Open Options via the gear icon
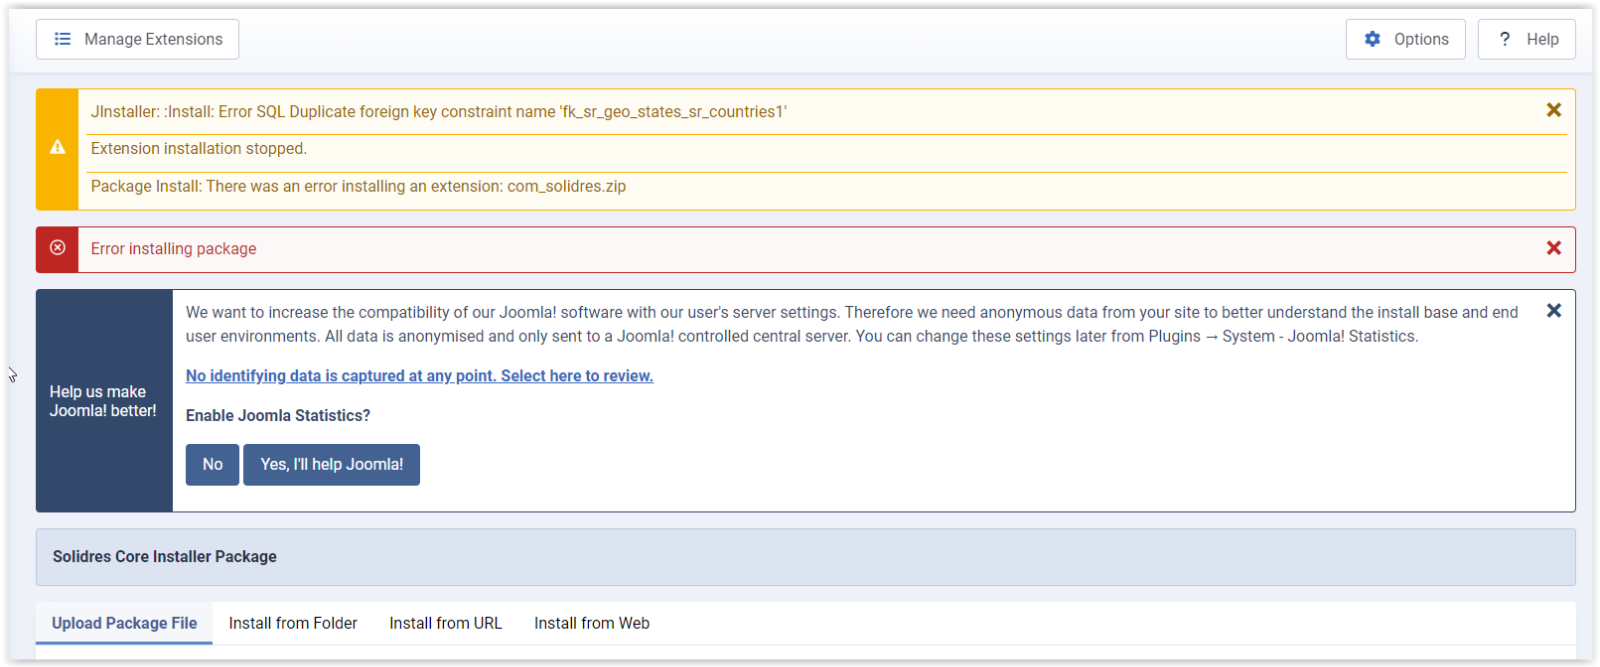 (x=1372, y=39)
